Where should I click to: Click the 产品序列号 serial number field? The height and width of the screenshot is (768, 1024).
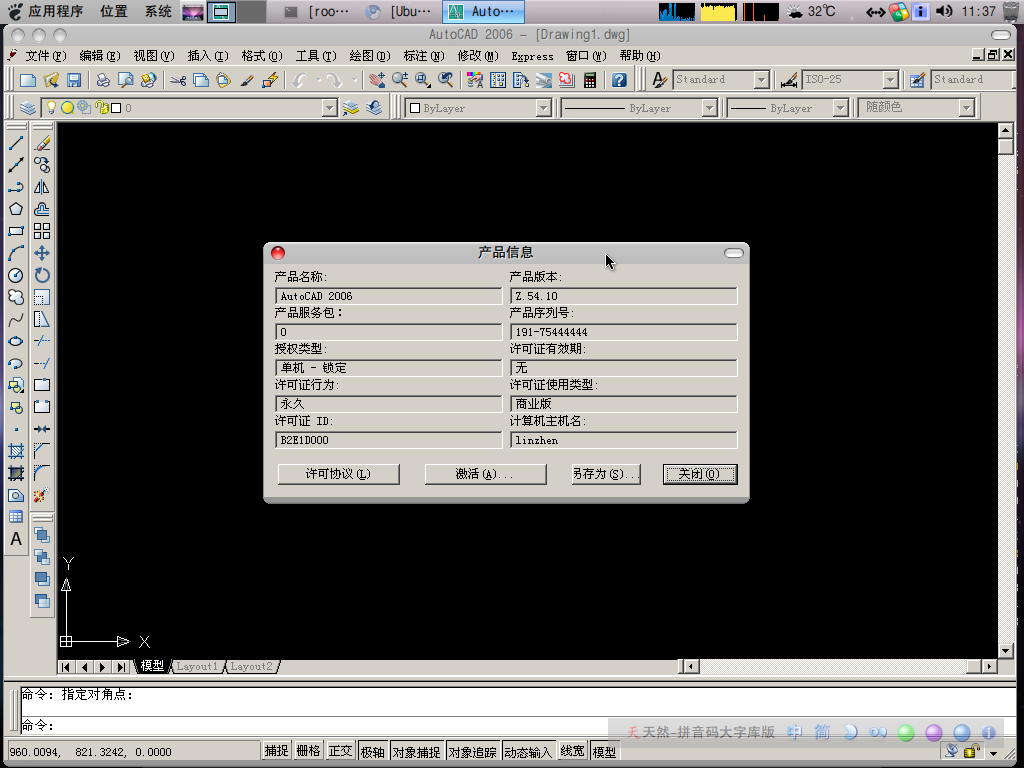pyautogui.click(x=624, y=332)
